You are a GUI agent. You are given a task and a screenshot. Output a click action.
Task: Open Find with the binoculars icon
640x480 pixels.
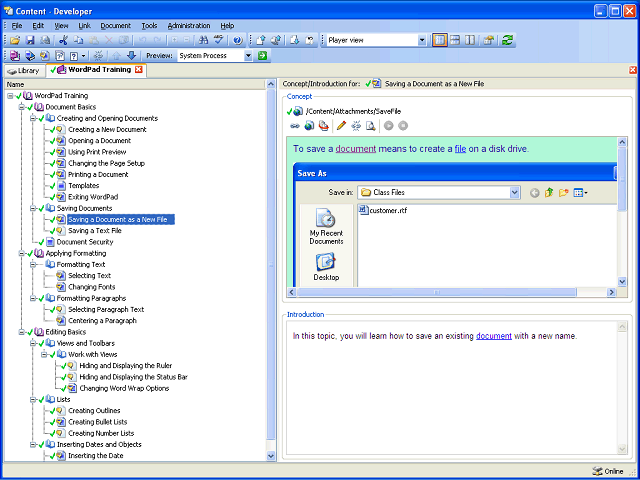(x=204, y=40)
